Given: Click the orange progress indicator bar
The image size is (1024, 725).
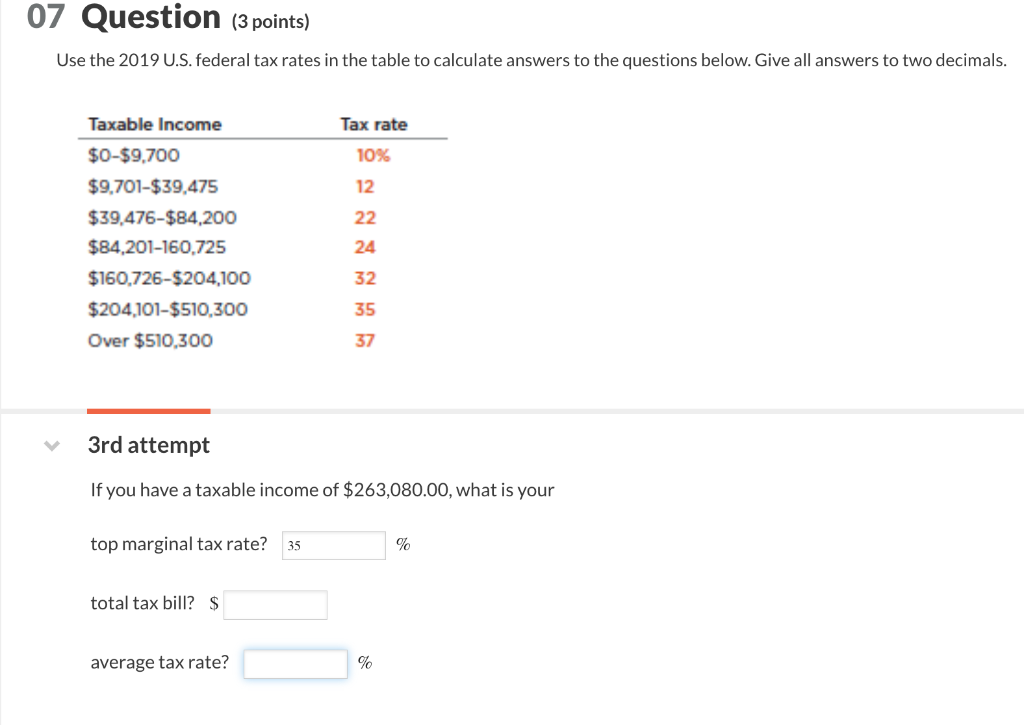Looking at the screenshot, I should tap(148, 411).
